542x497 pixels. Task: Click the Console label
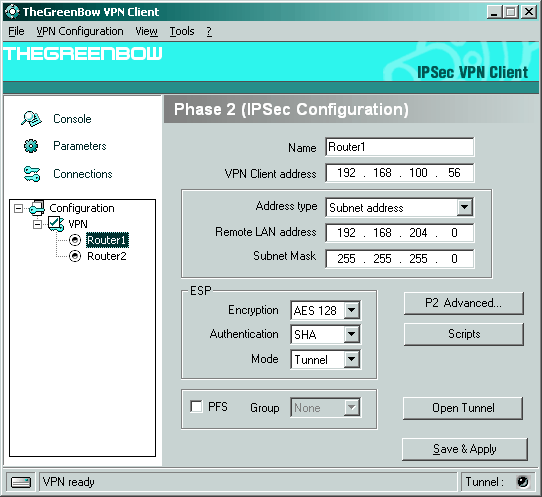(x=72, y=119)
